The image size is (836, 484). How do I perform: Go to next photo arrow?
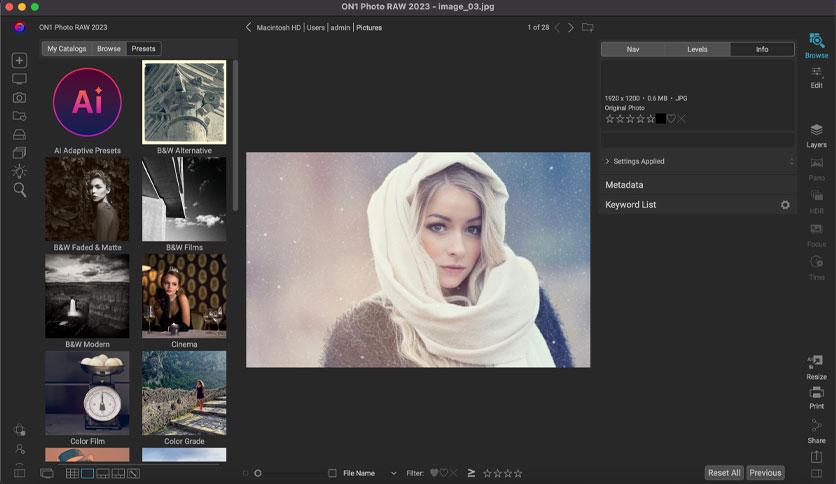[570, 27]
